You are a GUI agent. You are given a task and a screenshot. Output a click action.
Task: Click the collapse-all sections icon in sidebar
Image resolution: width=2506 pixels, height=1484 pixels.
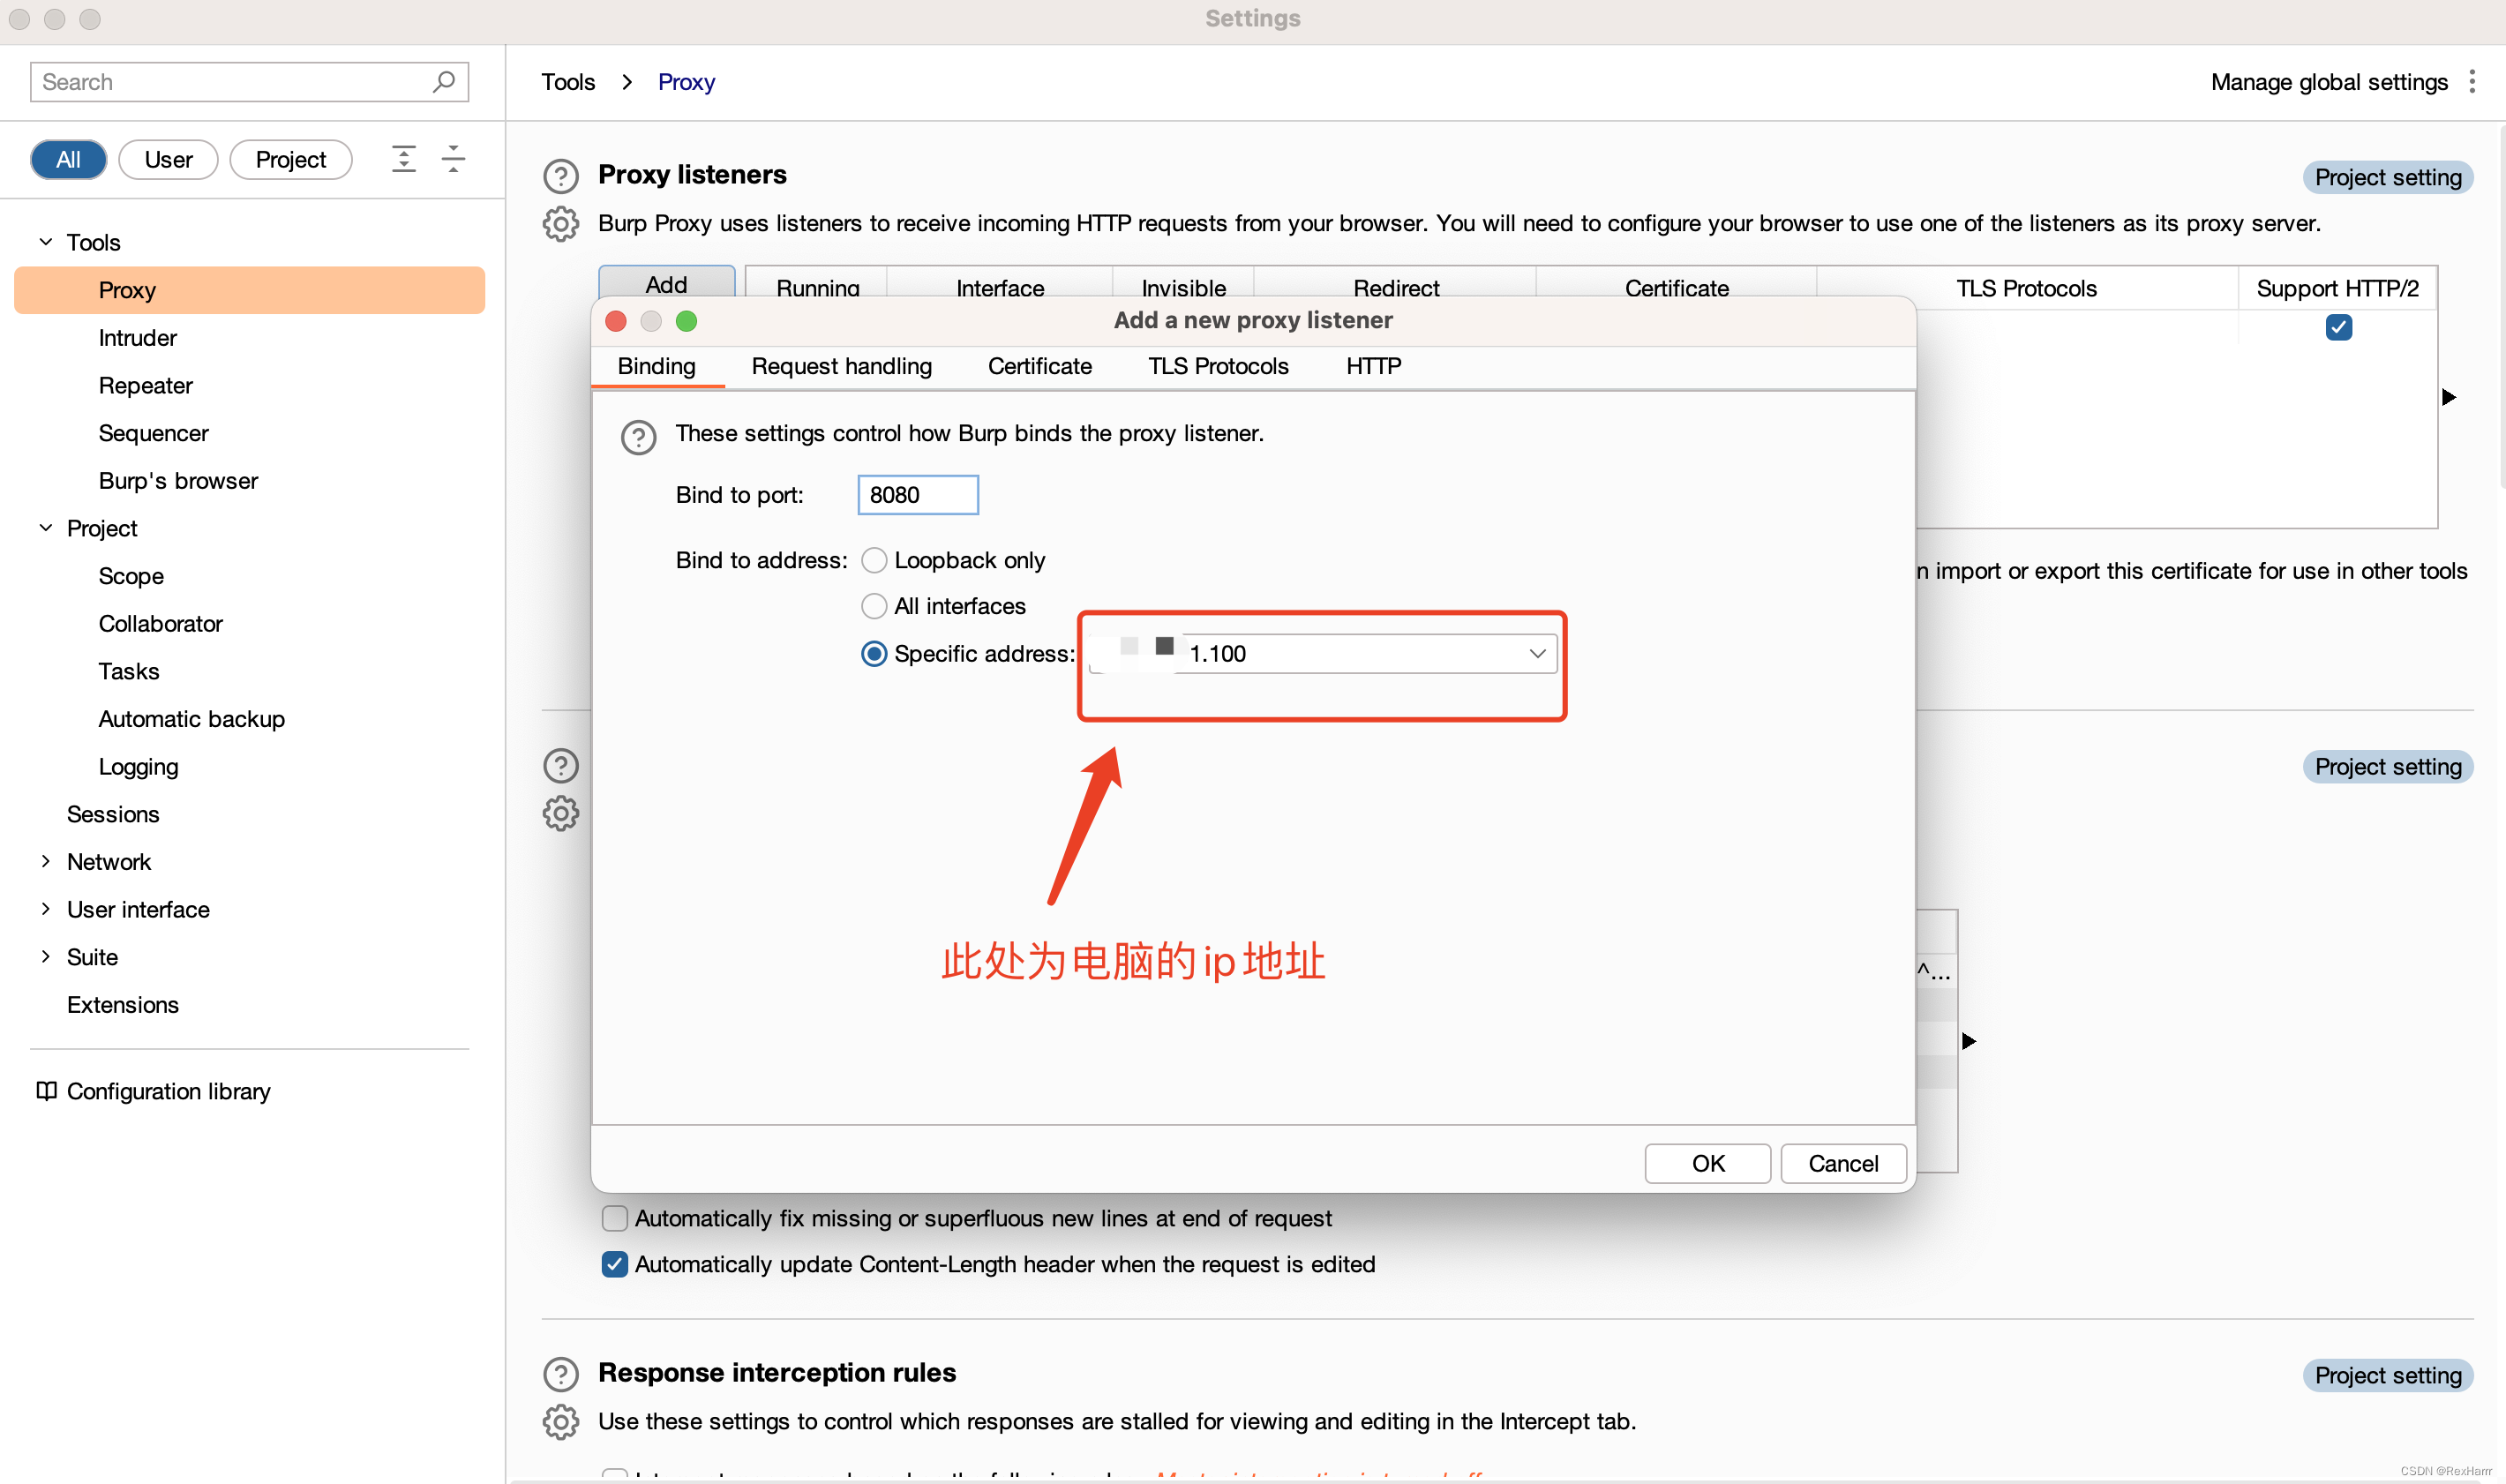click(453, 159)
